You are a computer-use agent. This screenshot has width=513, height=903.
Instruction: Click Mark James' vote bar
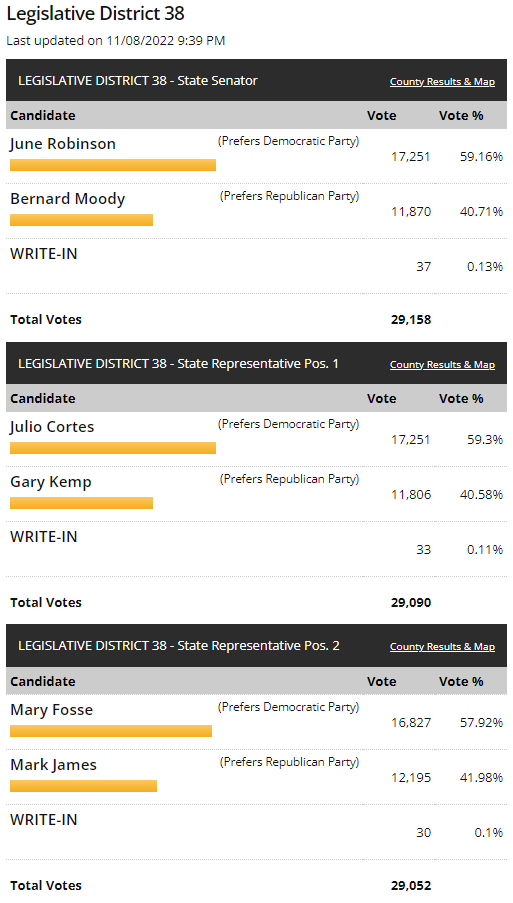pyautogui.click(x=83, y=786)
